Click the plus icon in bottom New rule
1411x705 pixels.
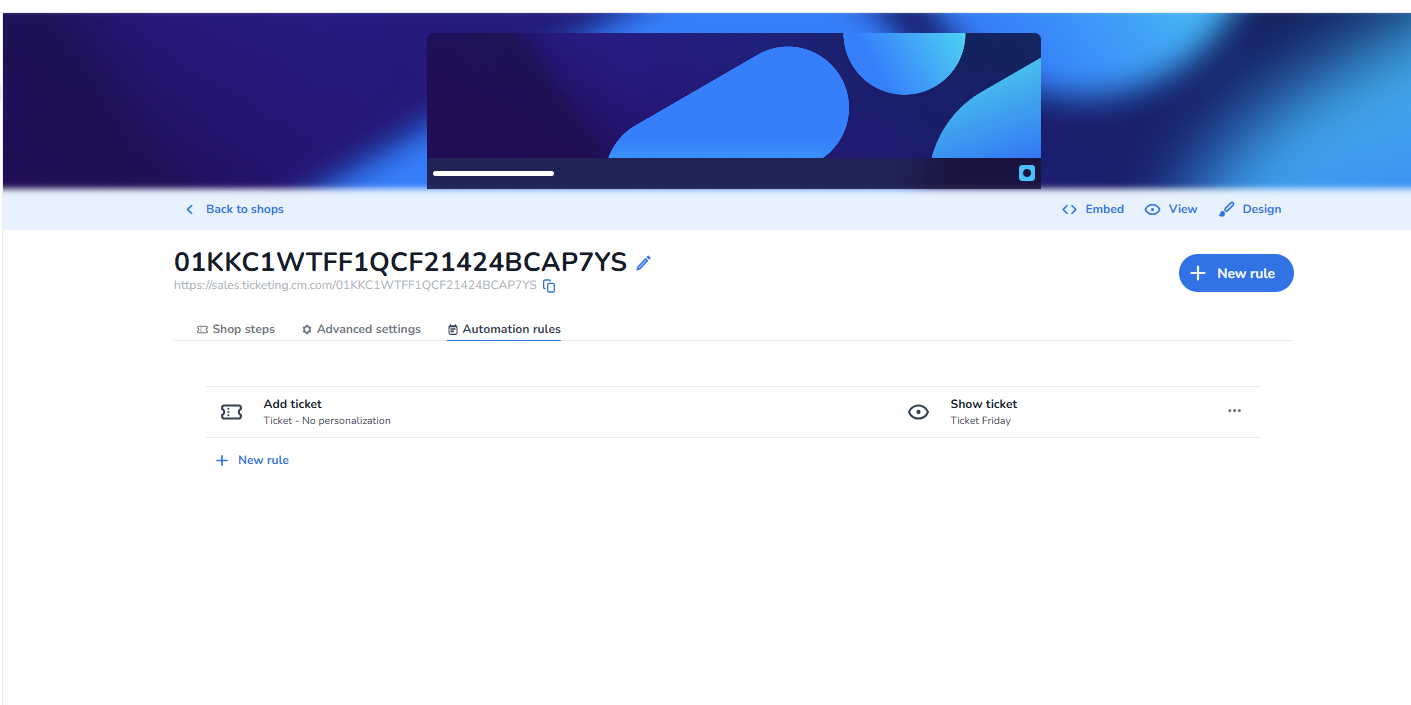pos(222,461)
